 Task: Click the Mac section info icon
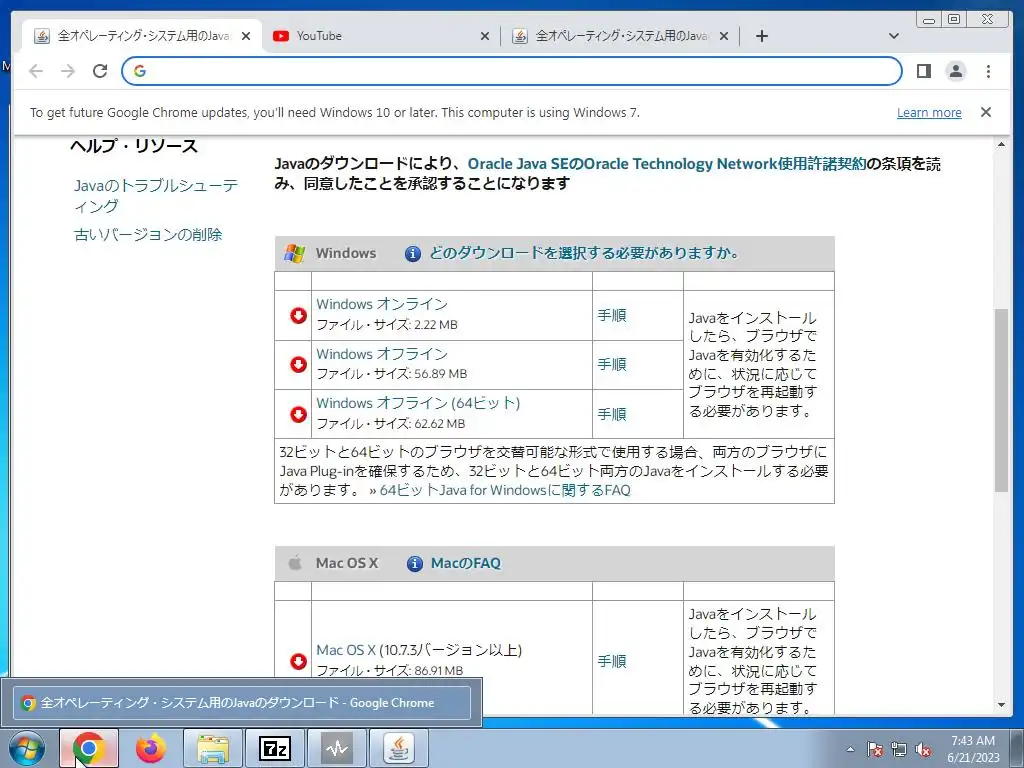pos(415,563)
